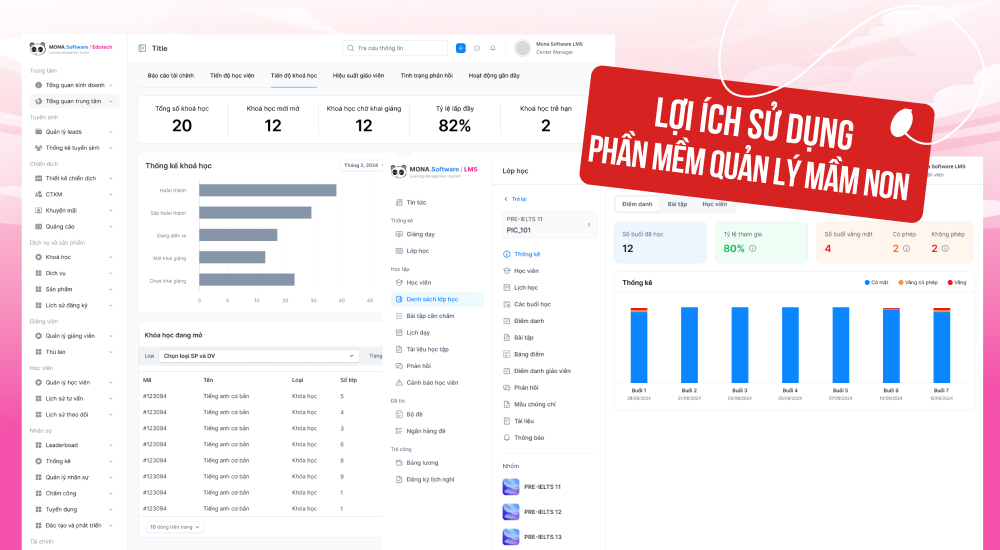Click the Khoá học gear icon
This screenshot has width=1000, height=550.
point(38,257)
